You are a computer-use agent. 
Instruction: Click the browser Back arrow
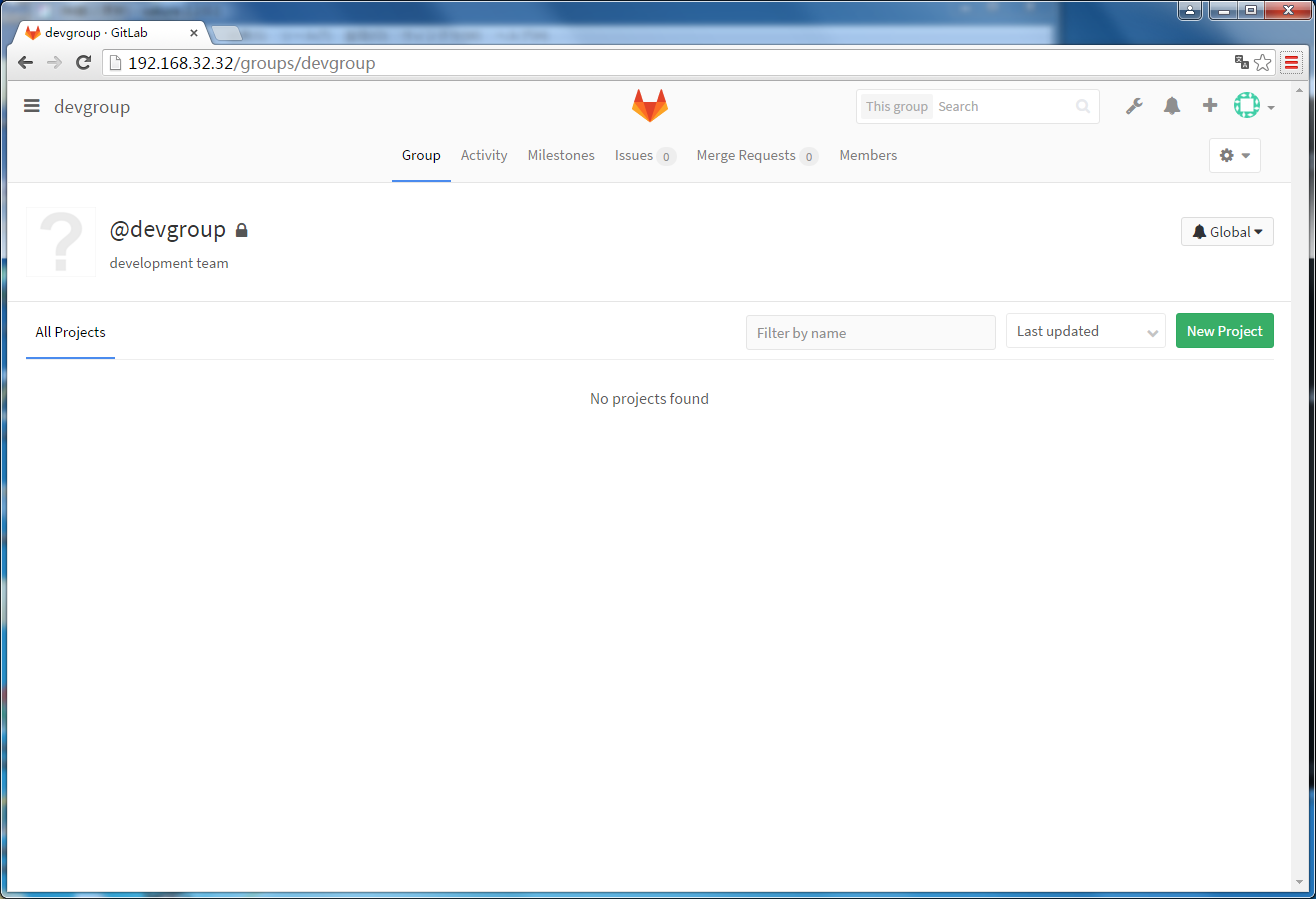[26, 62]
